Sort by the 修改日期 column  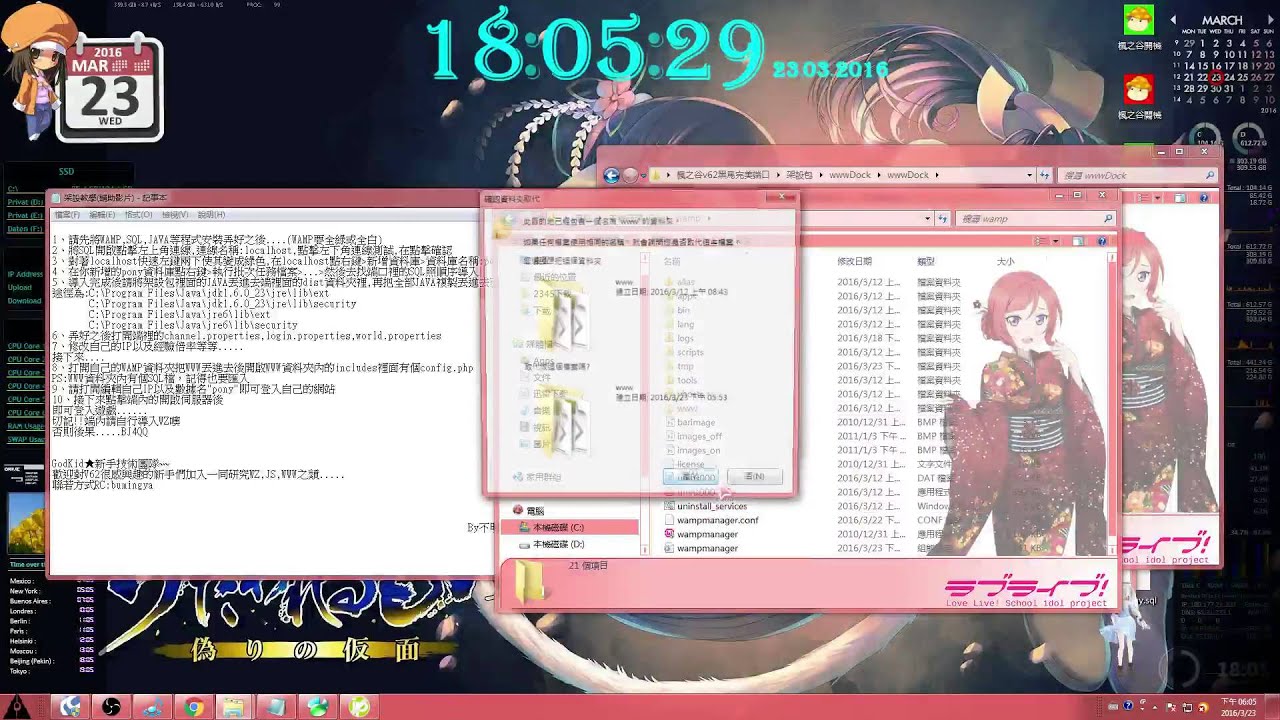(854, 261)
